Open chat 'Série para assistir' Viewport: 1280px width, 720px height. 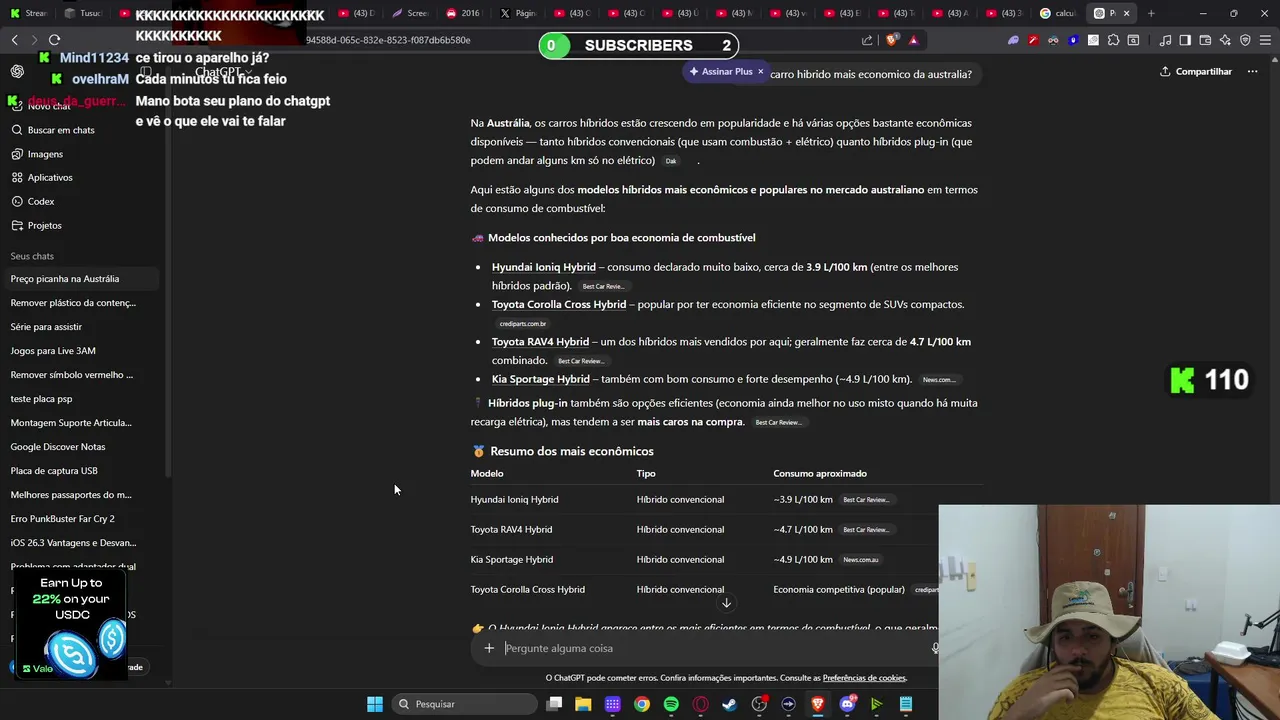[x=80, y=327]
